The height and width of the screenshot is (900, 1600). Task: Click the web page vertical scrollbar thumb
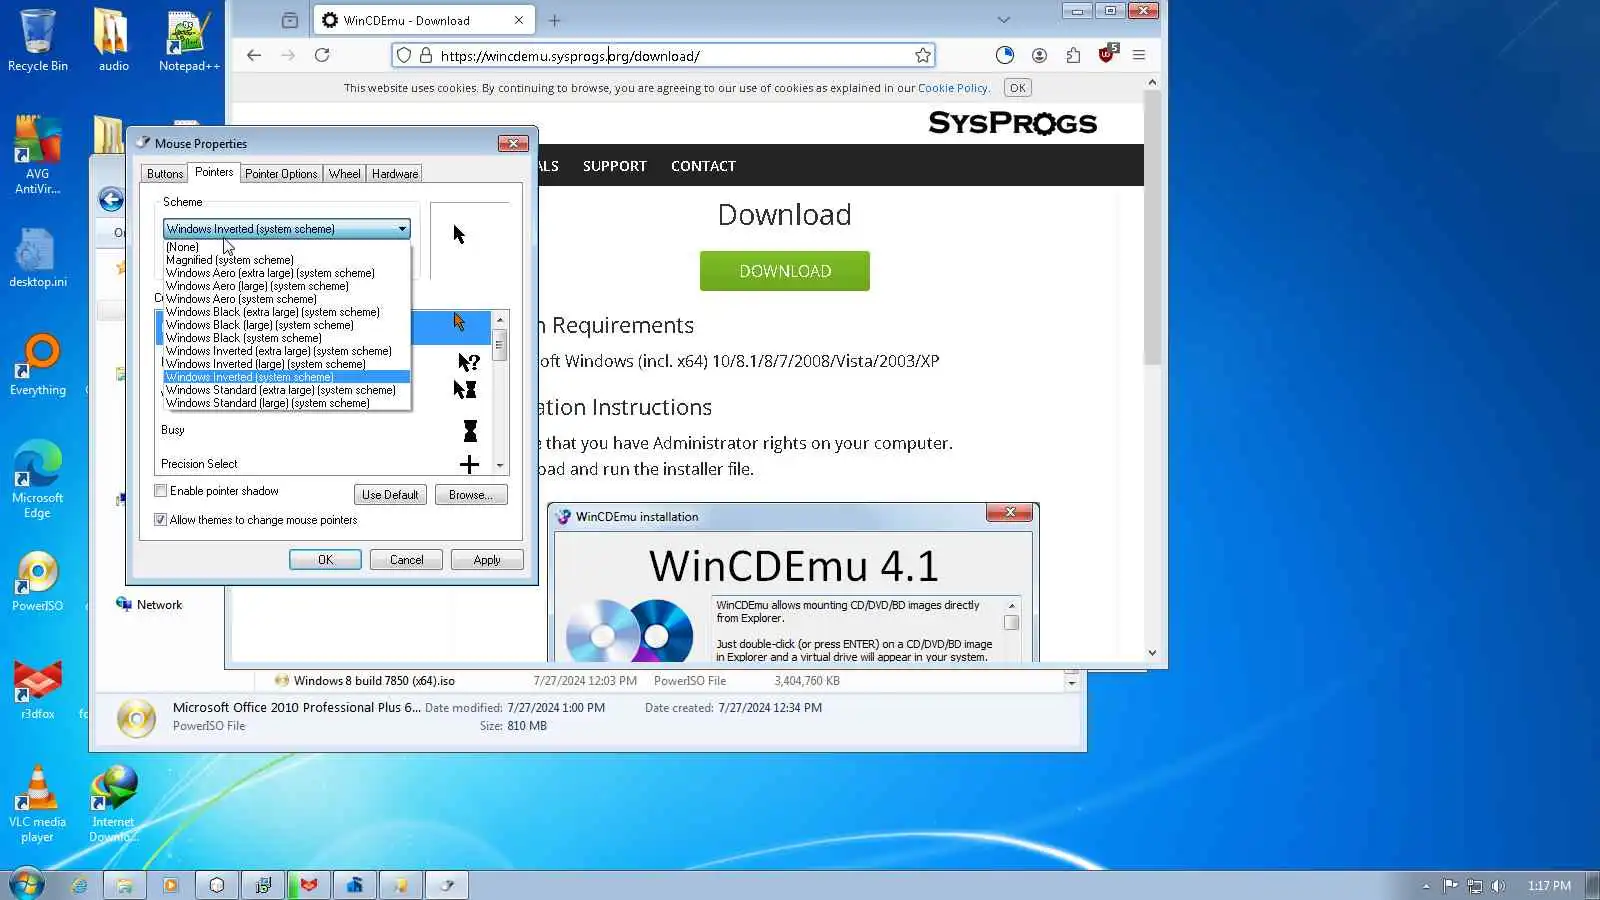(x=1152, y=228)
